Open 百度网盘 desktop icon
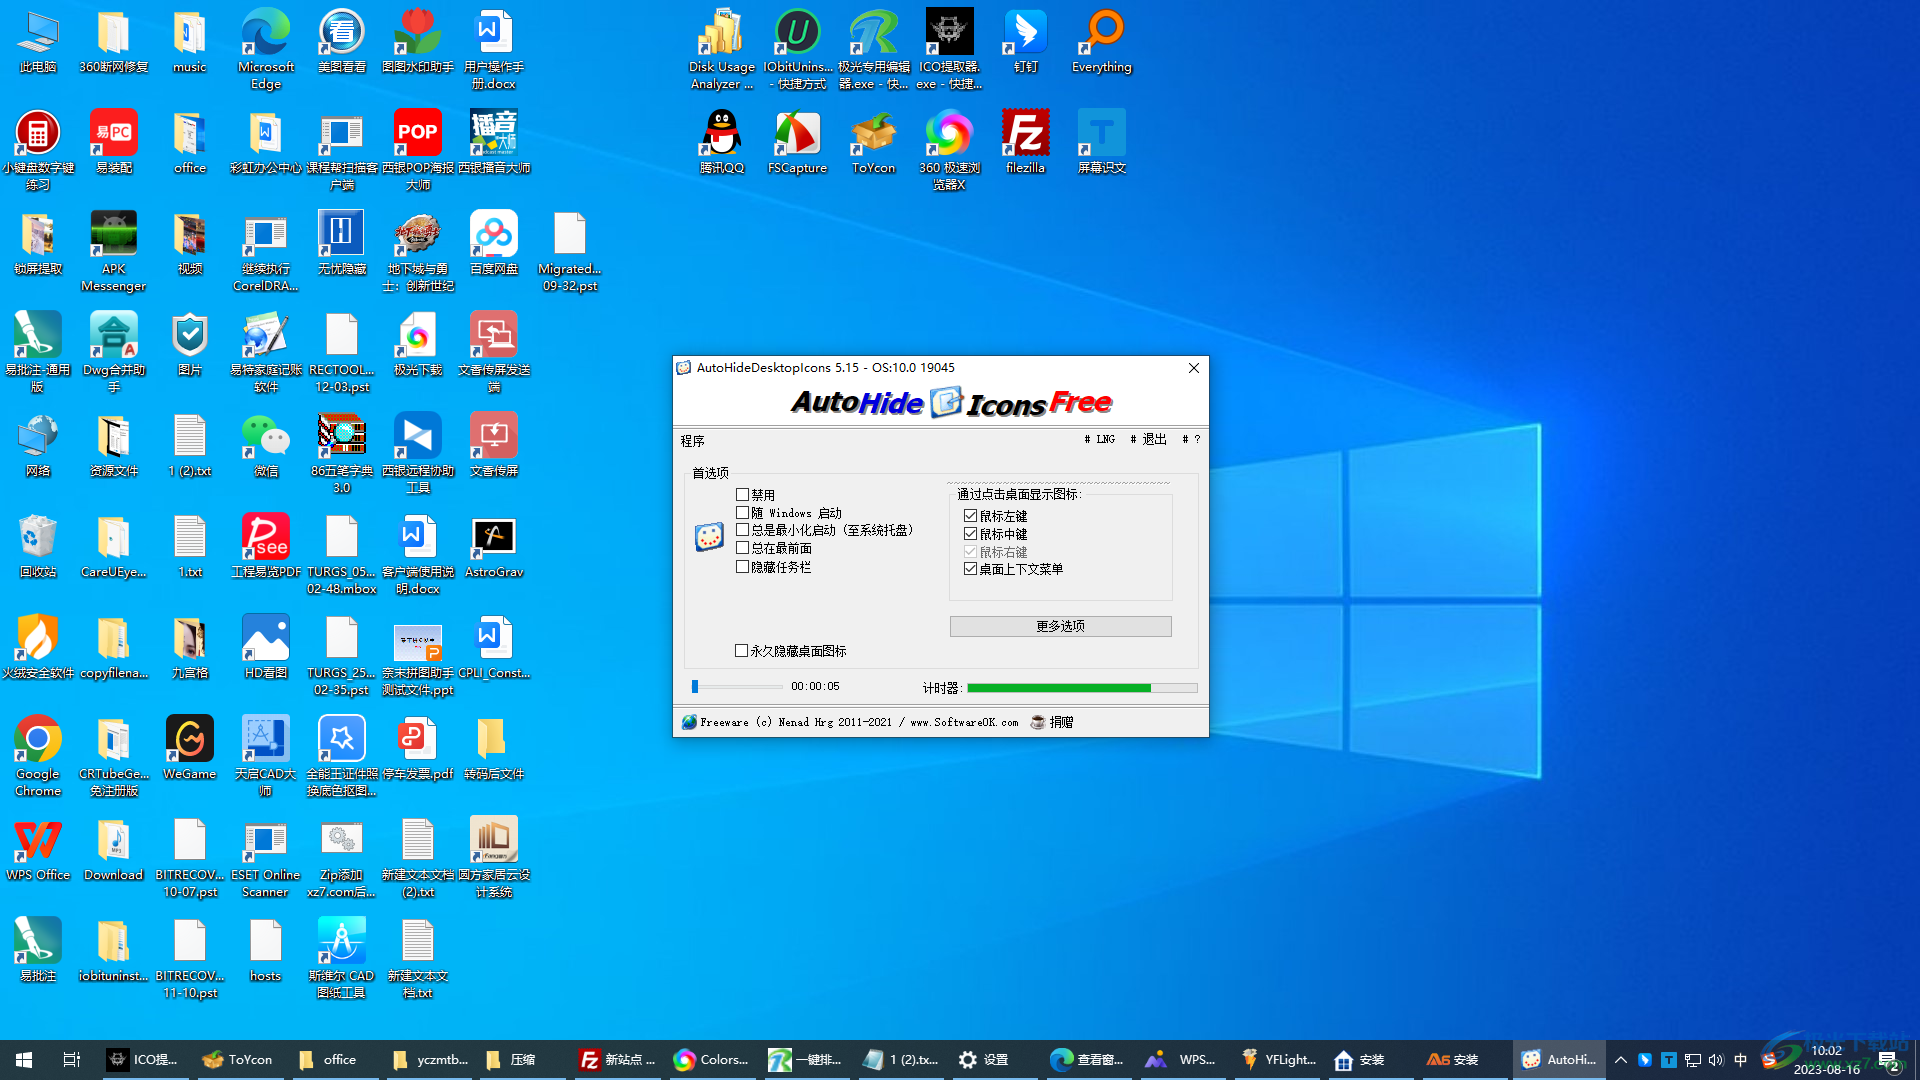The height and width of the screenshot is (1080, 1920). 494,243
